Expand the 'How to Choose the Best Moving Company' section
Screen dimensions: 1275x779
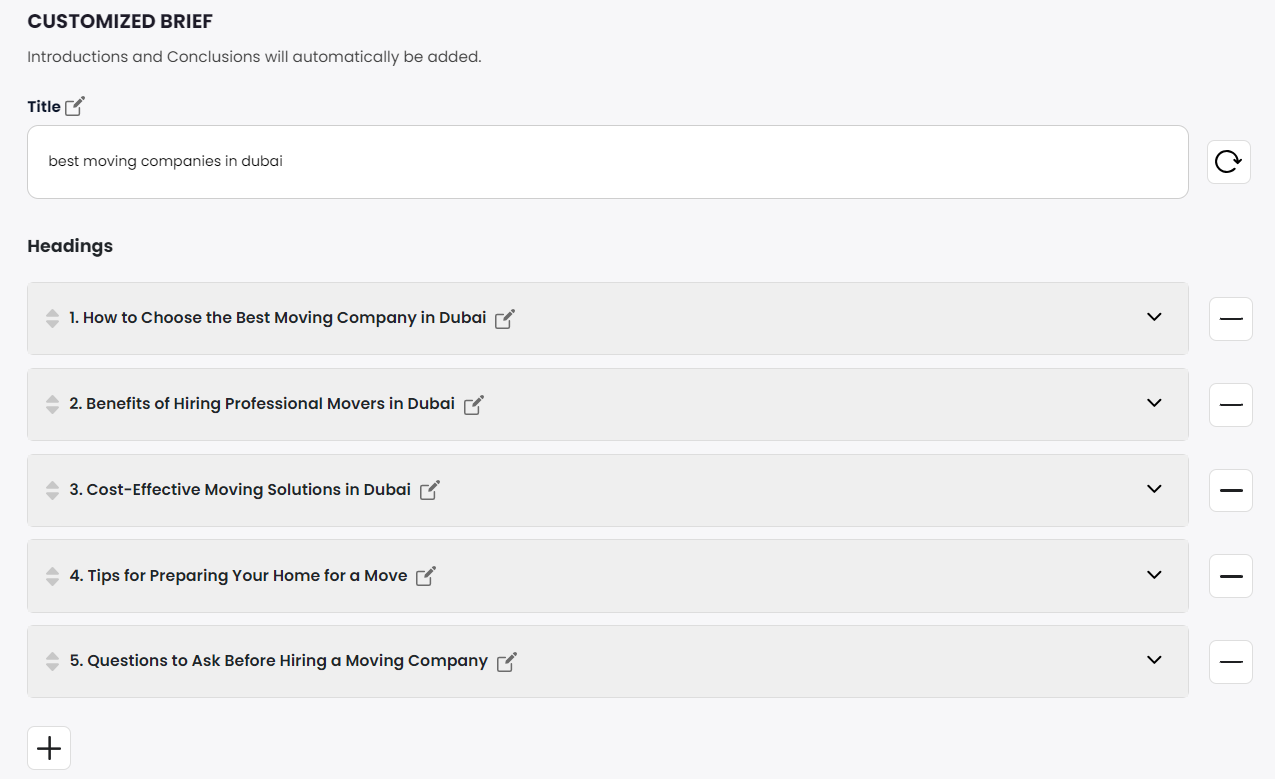point(1154,317)
